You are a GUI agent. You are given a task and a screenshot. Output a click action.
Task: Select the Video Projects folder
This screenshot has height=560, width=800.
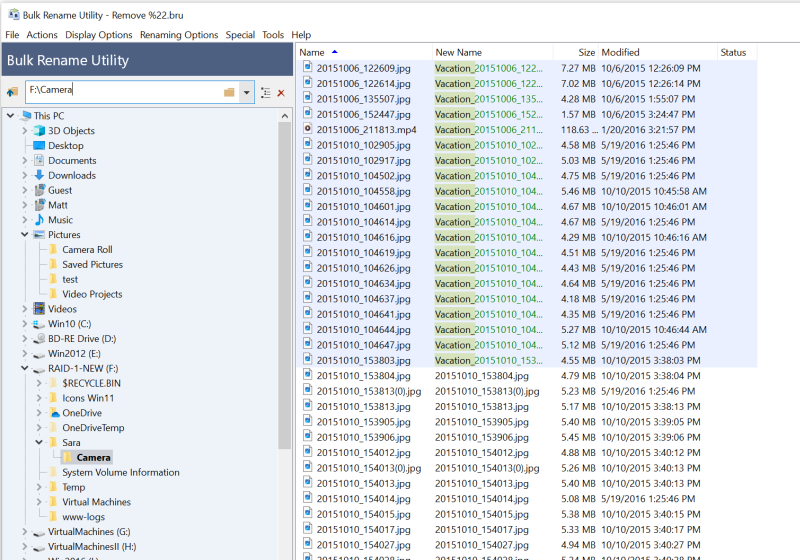pos(92,294)
